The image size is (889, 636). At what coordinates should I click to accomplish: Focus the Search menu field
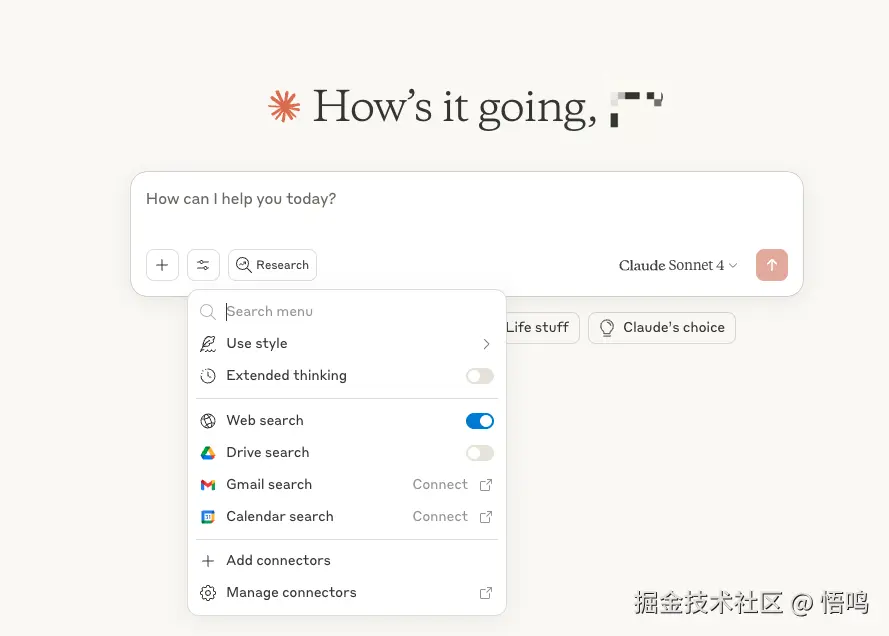coord(347,311)
